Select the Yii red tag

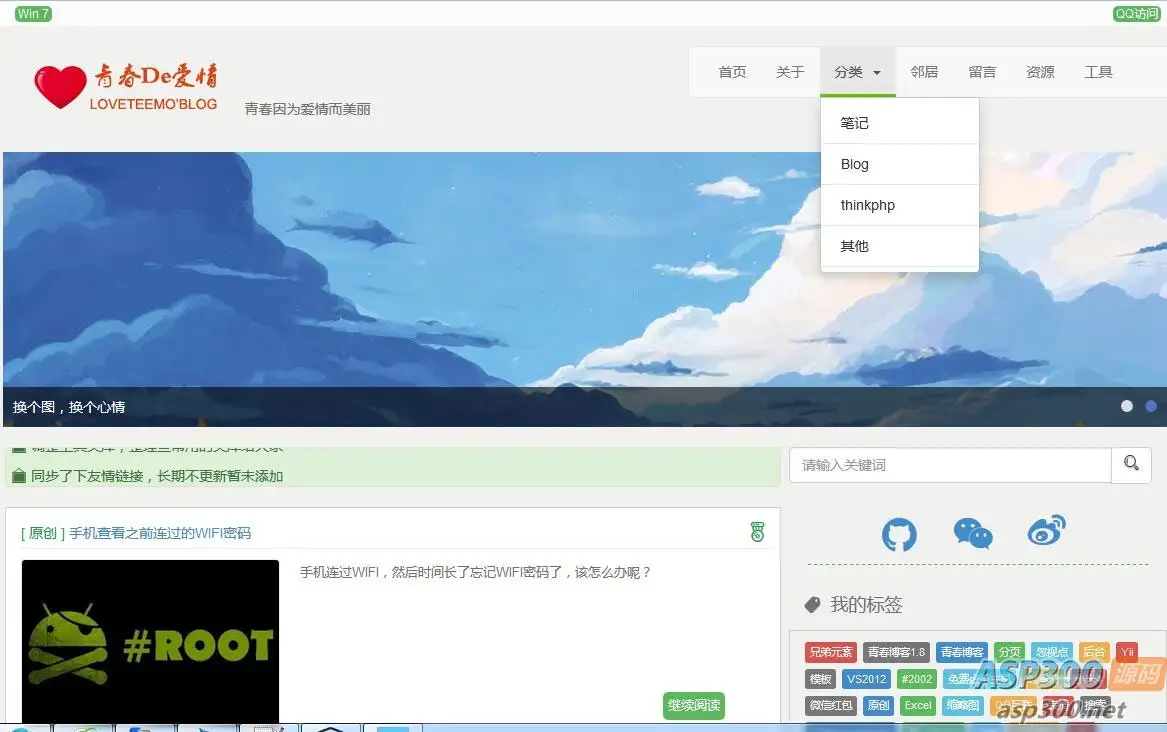click(x=1127, y=652)
